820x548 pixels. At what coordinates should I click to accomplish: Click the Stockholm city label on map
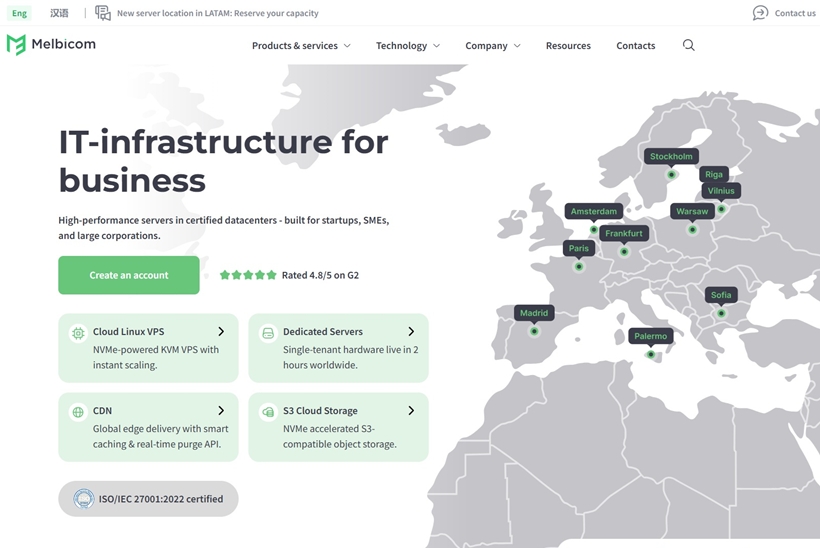pos(671,156)
